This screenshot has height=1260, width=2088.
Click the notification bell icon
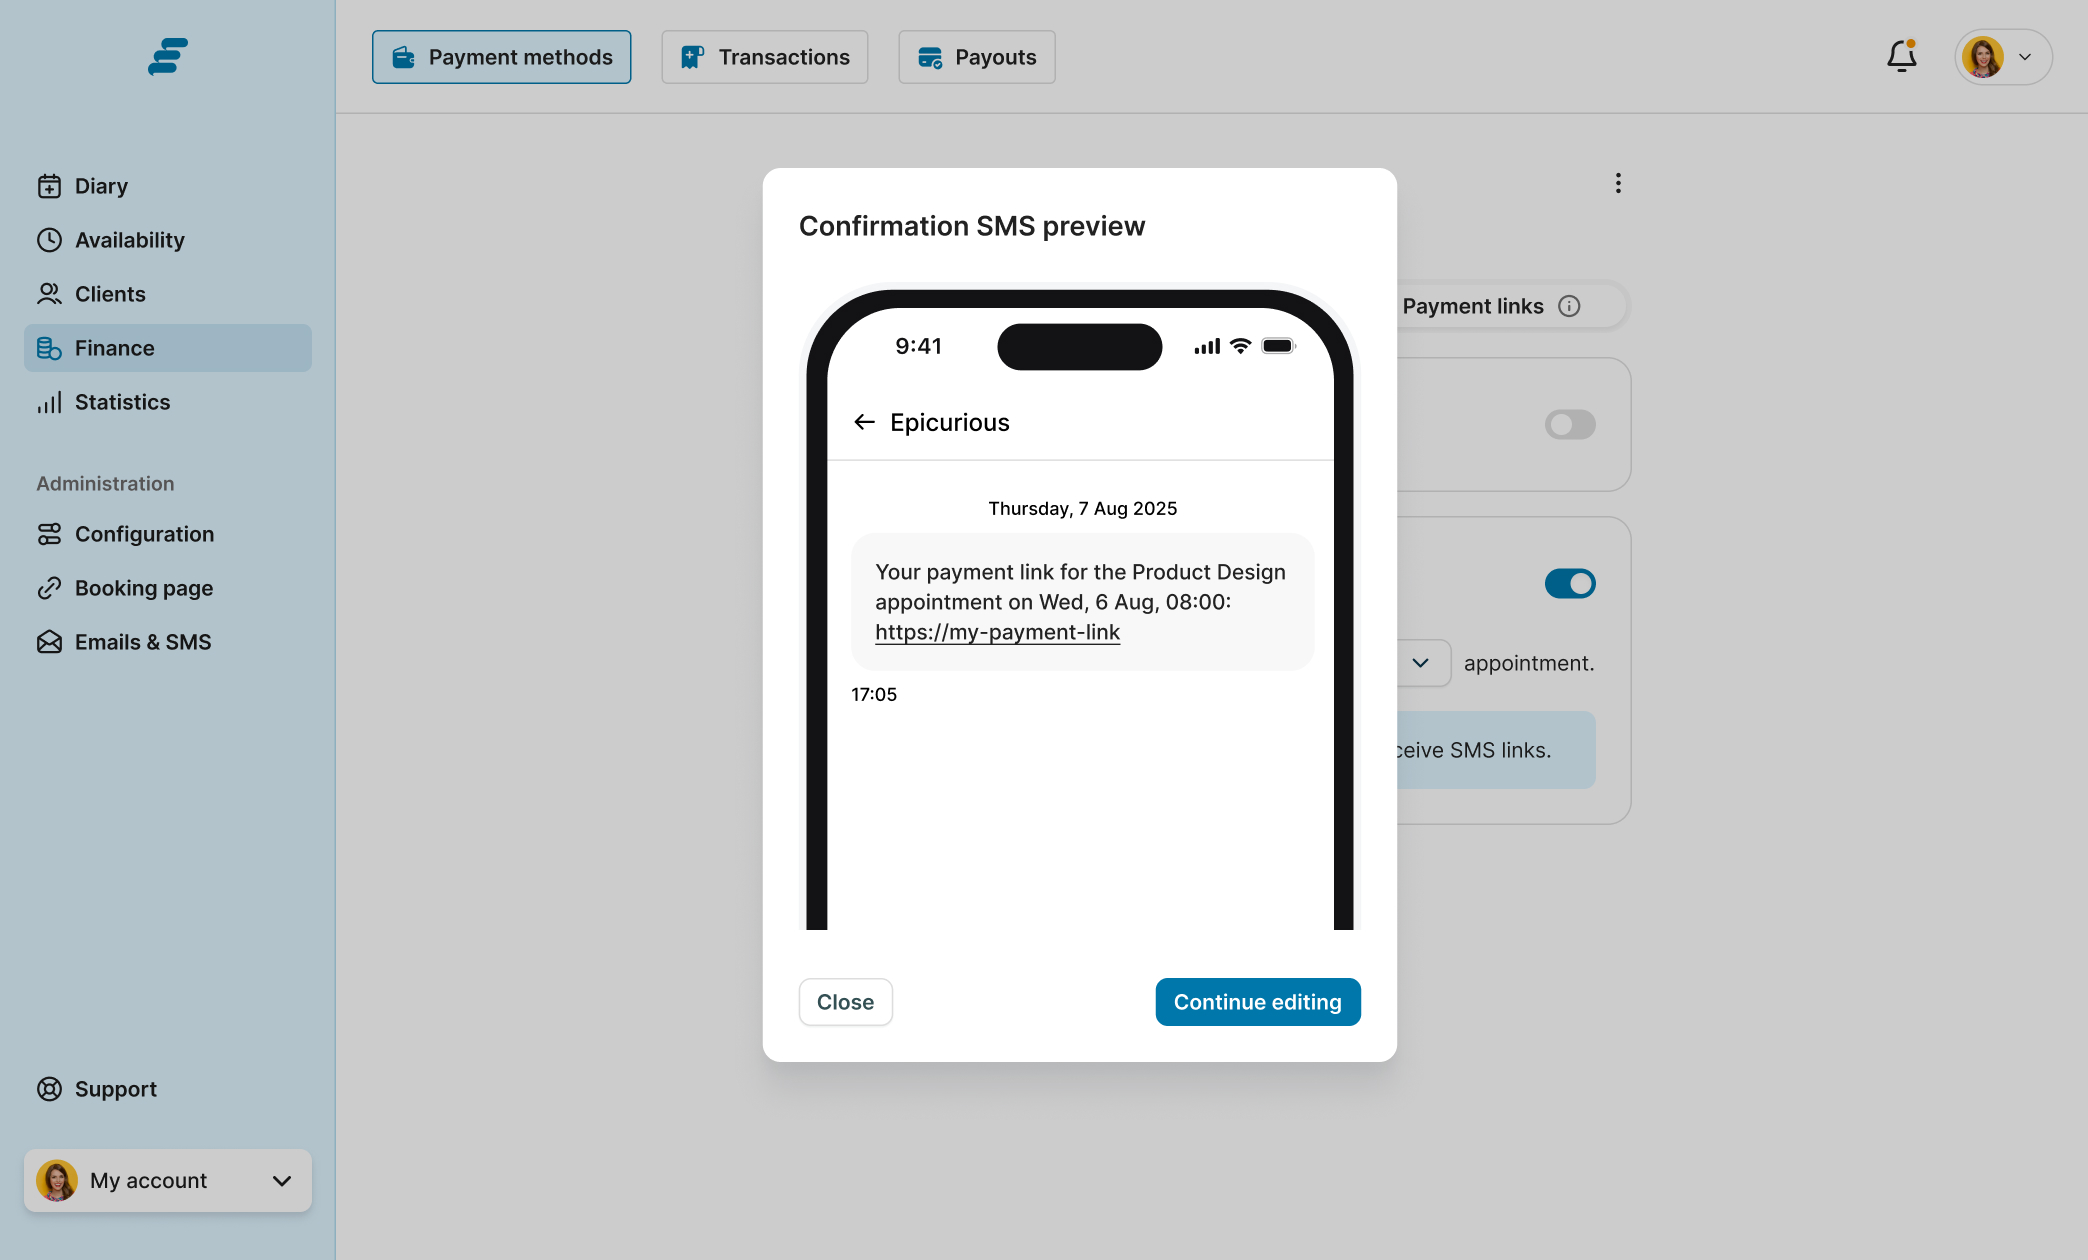pyautogui.click(x=1901, y=57)
